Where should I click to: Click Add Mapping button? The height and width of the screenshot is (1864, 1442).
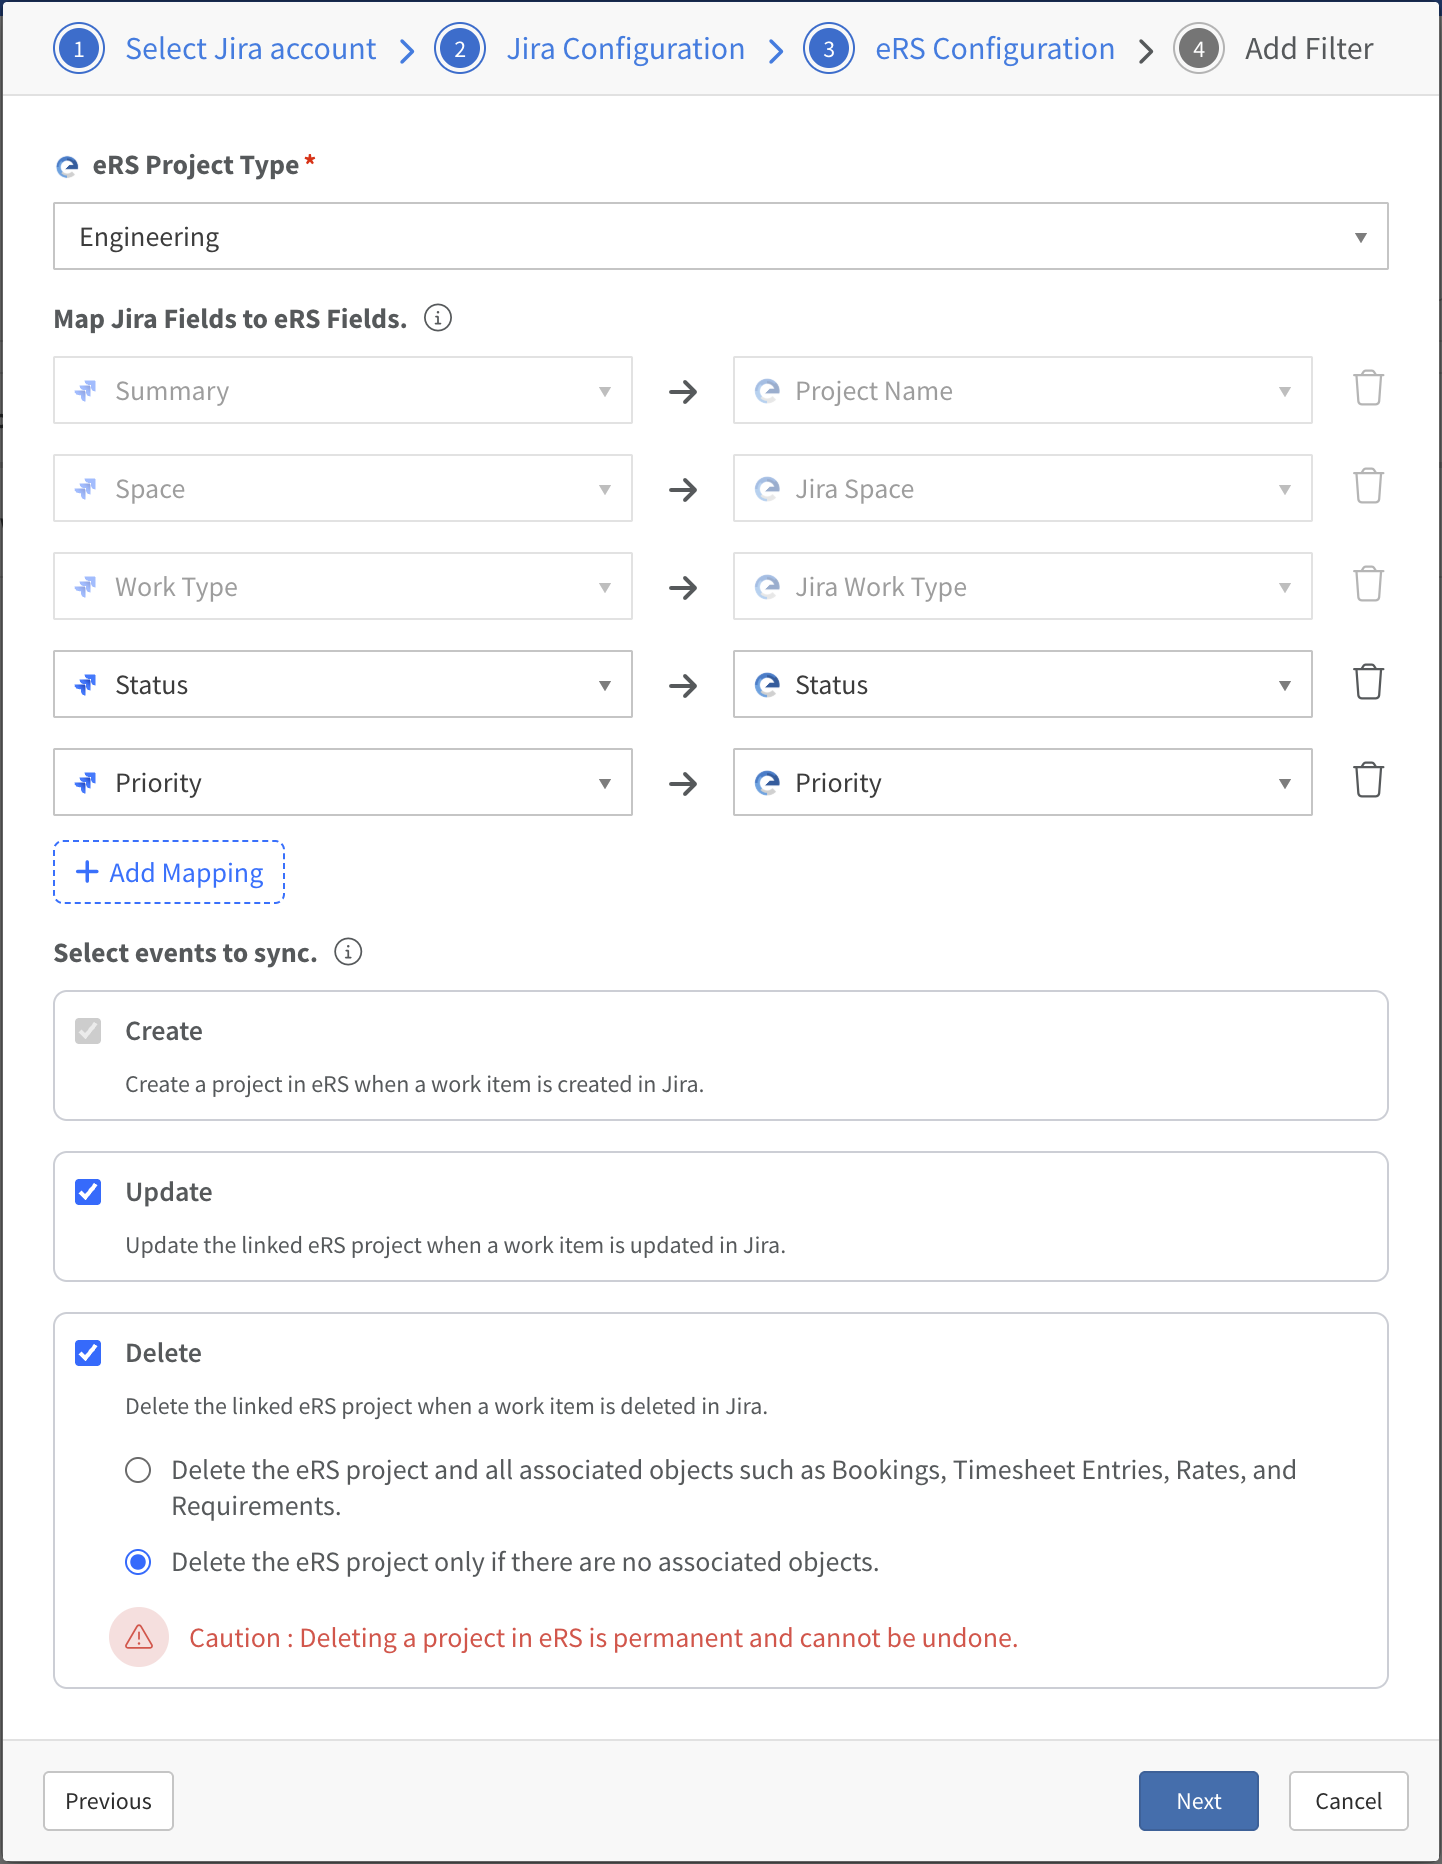coord(169,872)
